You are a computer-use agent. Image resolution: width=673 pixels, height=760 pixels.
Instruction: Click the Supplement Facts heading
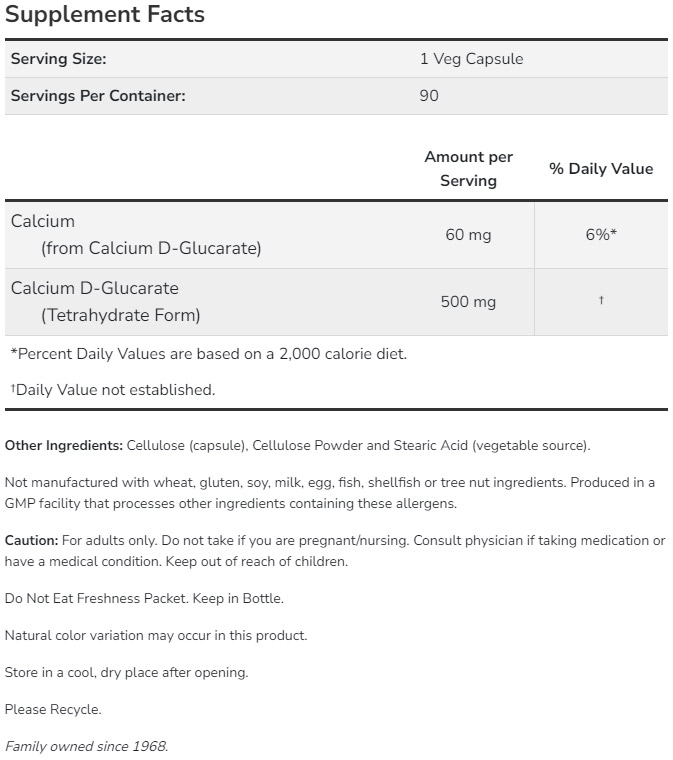[105, 15]
